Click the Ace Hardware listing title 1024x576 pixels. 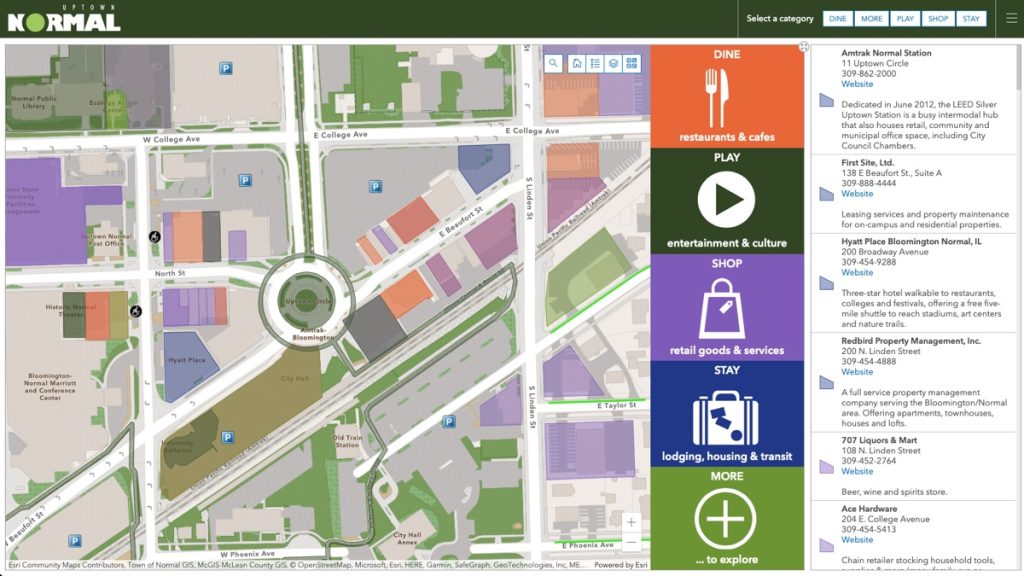click(x=869, y=509)
